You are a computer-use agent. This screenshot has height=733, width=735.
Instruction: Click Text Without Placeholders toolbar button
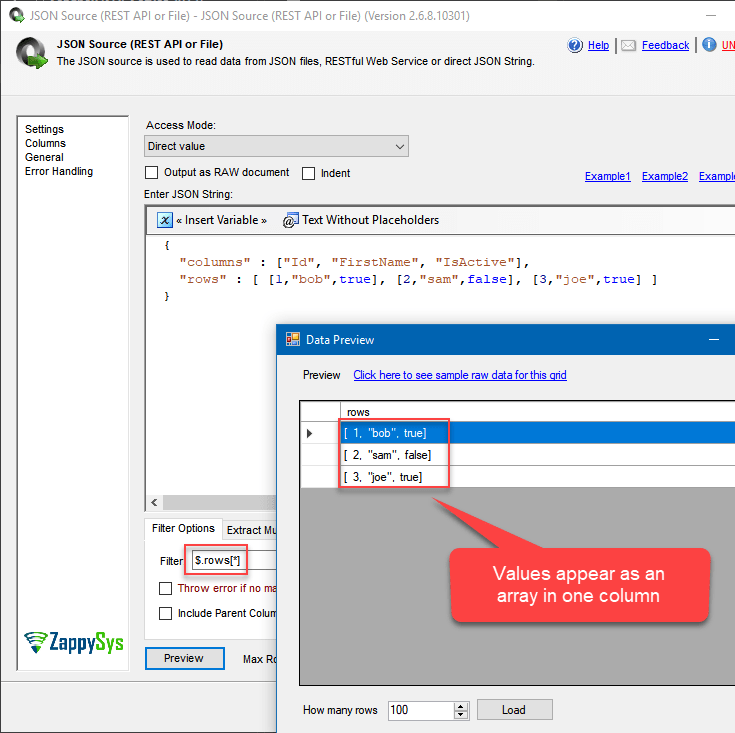[x=361, y=220]
